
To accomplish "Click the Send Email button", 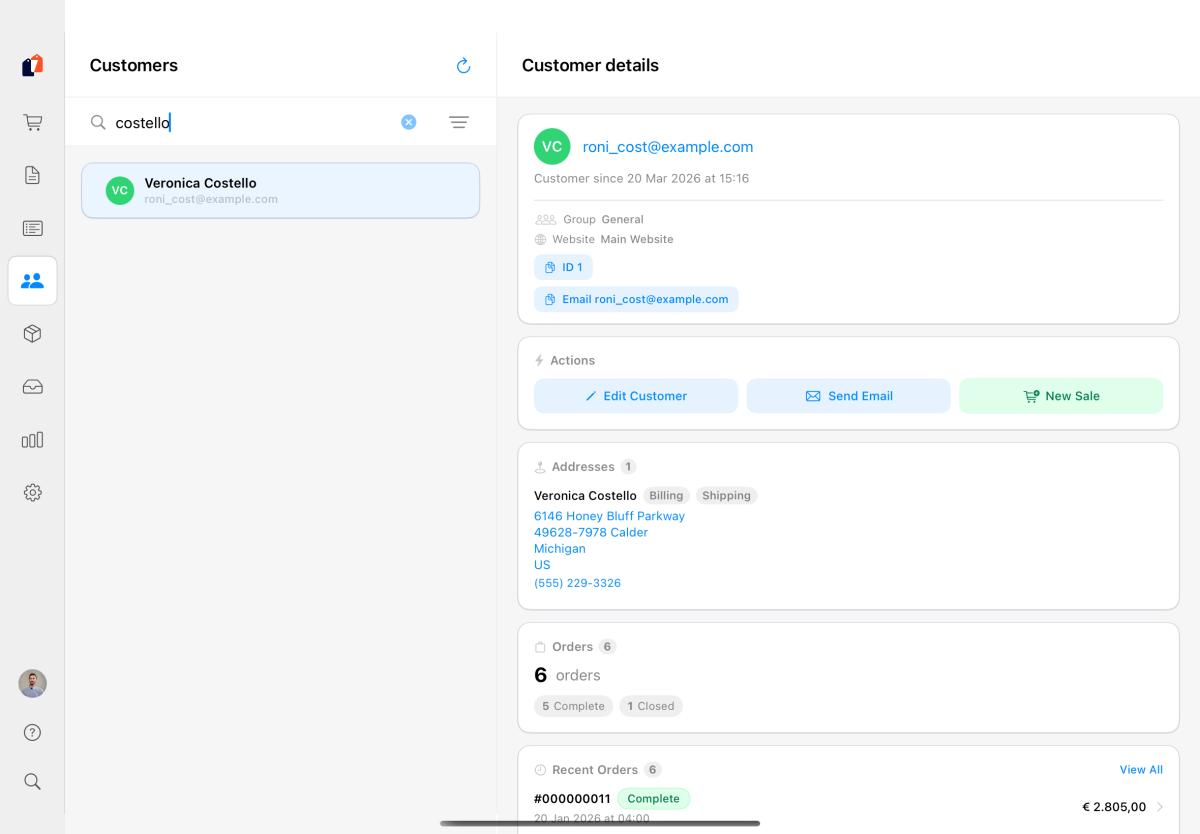I will (x=848, y=396).
